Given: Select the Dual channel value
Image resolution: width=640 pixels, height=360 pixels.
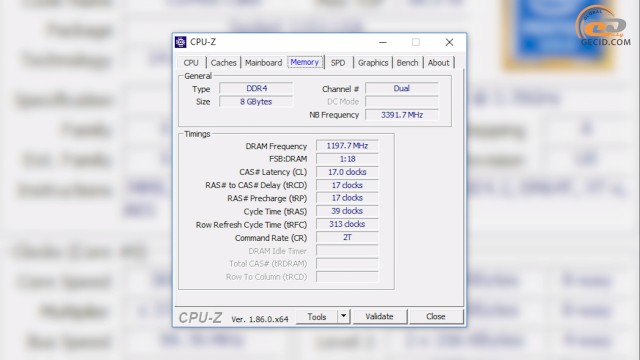Looking at the screenshot, I should click(402, 89).
